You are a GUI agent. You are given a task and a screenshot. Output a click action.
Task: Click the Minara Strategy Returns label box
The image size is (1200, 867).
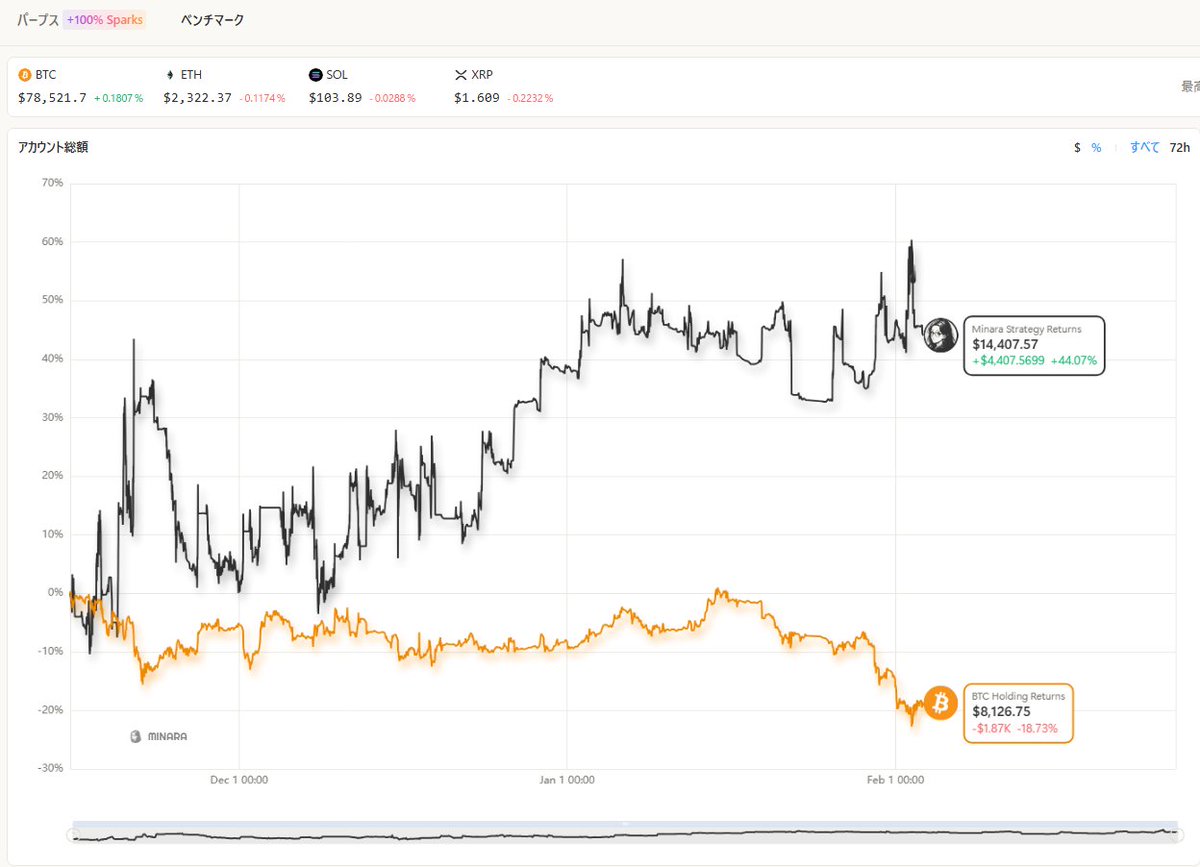click(1034, 345)
